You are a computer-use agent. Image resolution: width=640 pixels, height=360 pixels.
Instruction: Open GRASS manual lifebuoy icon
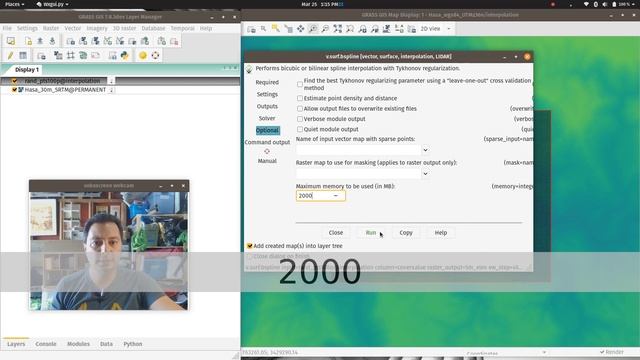click(x=156, y=55)
